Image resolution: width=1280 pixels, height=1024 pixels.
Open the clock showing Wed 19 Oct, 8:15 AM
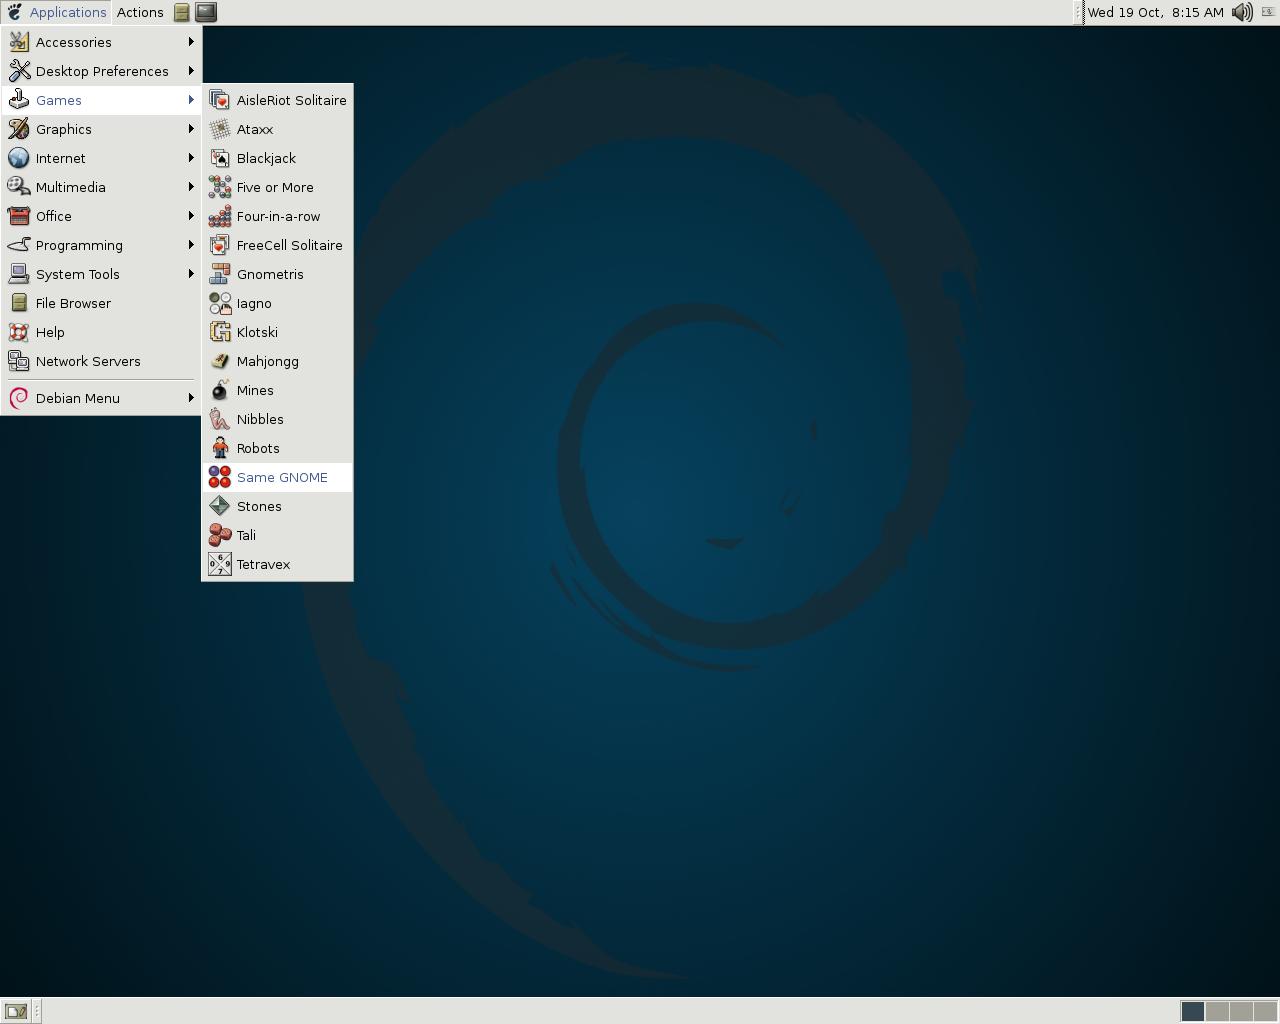pos(1155,12)
